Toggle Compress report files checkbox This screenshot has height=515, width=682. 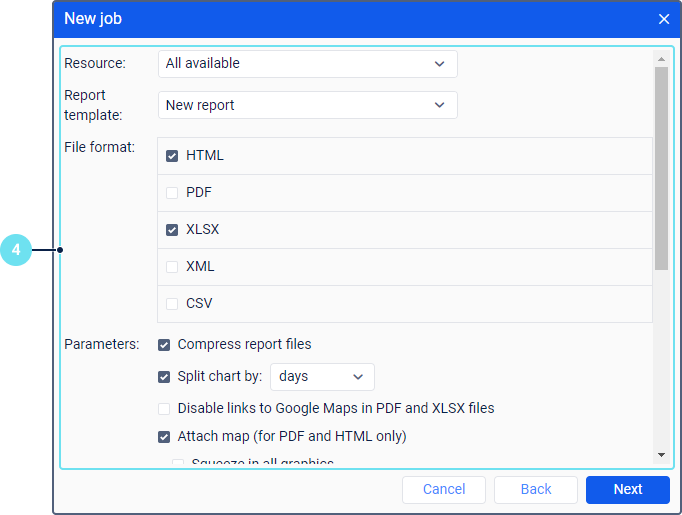[164, 345]
